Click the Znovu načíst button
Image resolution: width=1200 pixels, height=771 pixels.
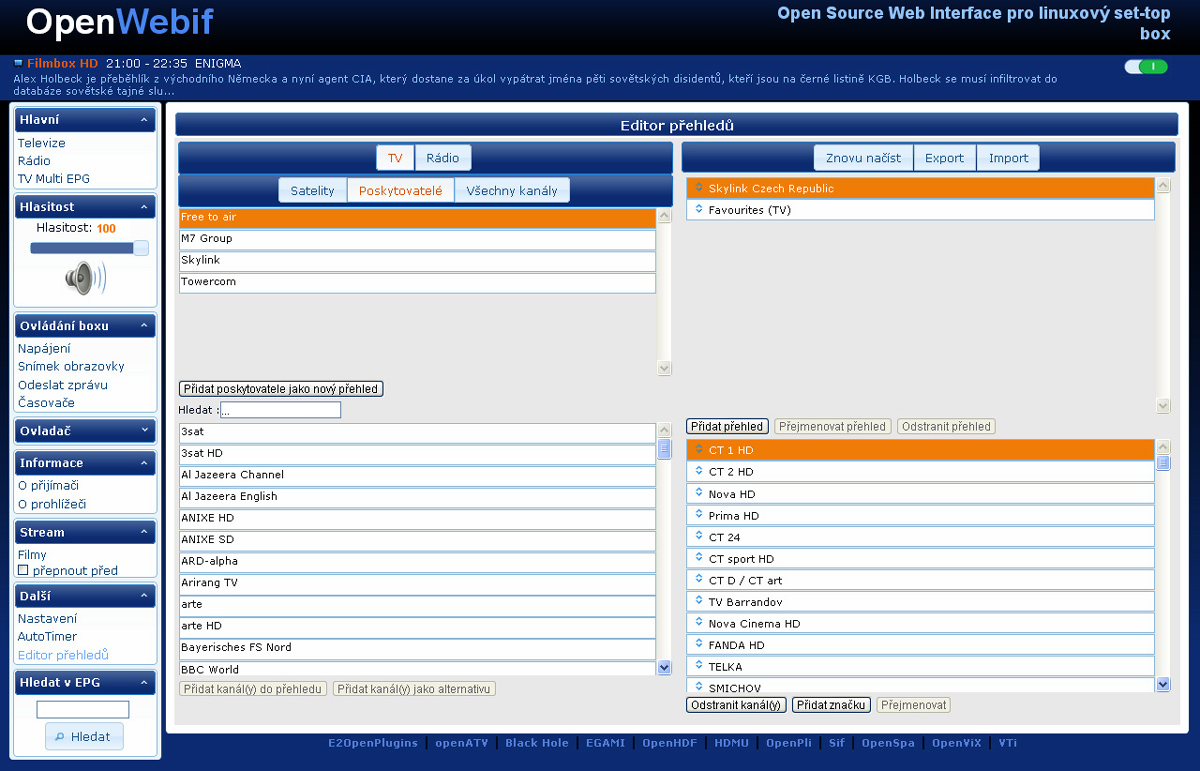pos(863,158)
